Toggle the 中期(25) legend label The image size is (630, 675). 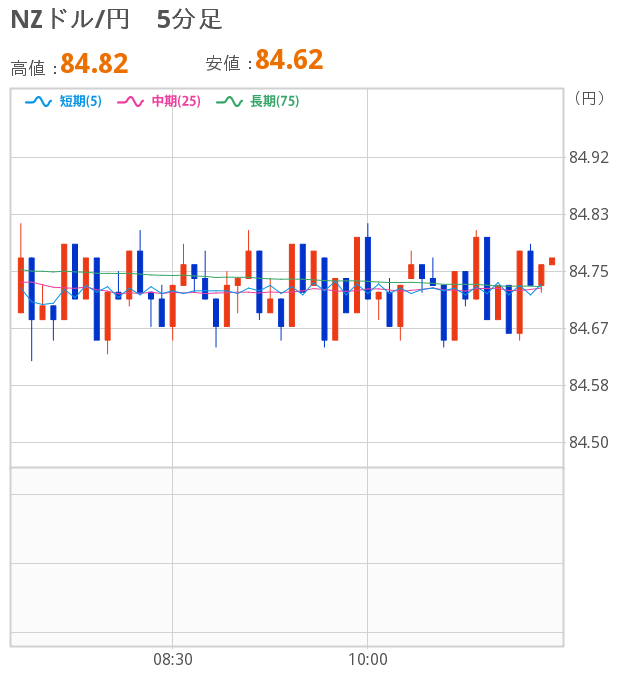click(x=176, y=101)
